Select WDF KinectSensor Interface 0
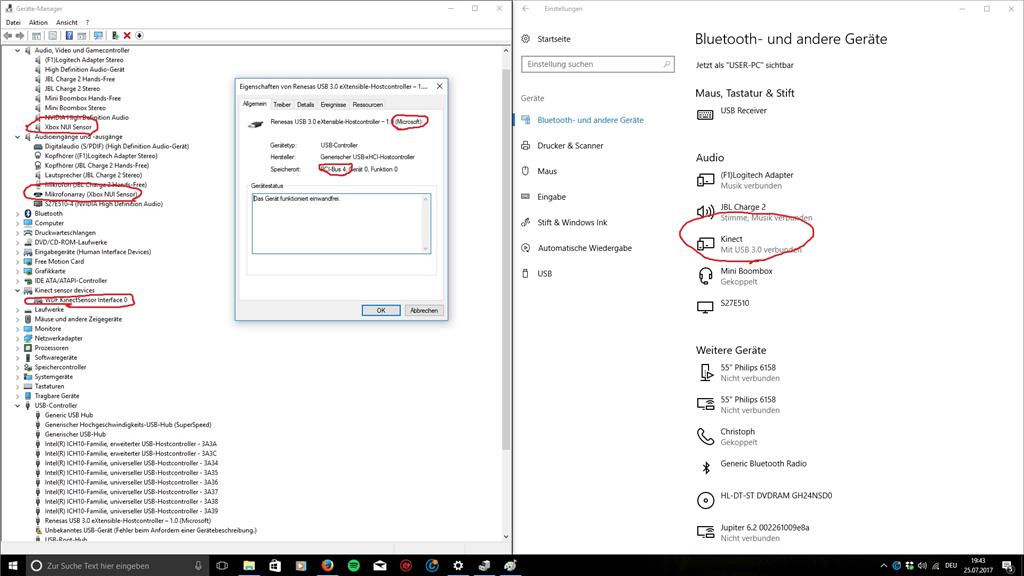Viewport: 1024px width, 576px height. point(86,300)
